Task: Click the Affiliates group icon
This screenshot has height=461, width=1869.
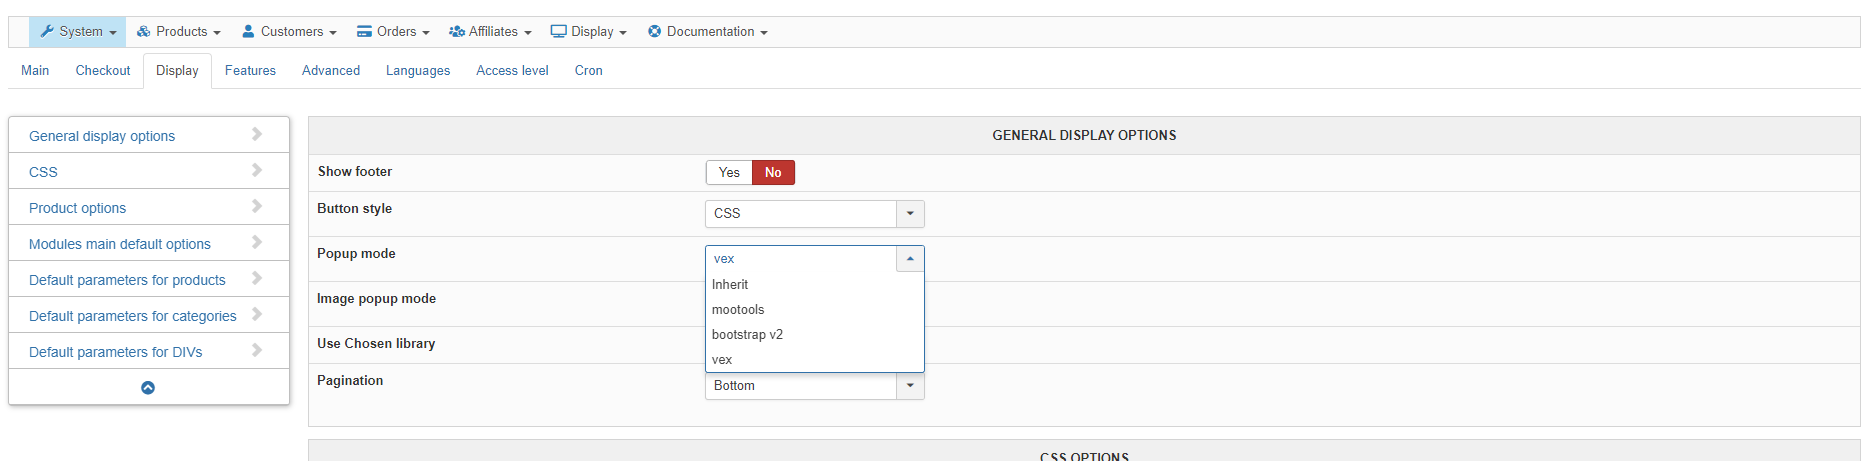Action: coord(457,32)
